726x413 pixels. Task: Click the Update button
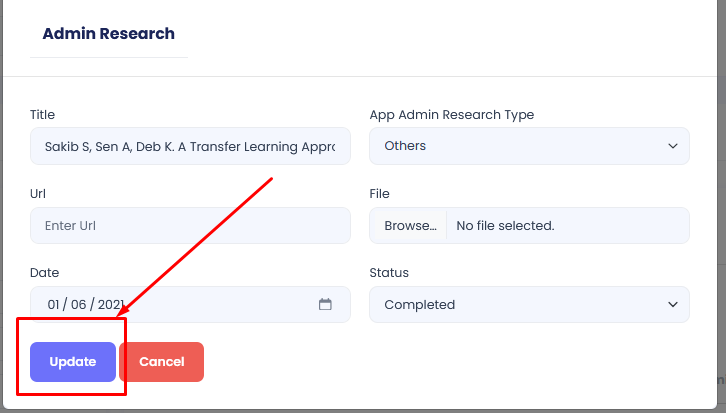click(x=73, y=362)
